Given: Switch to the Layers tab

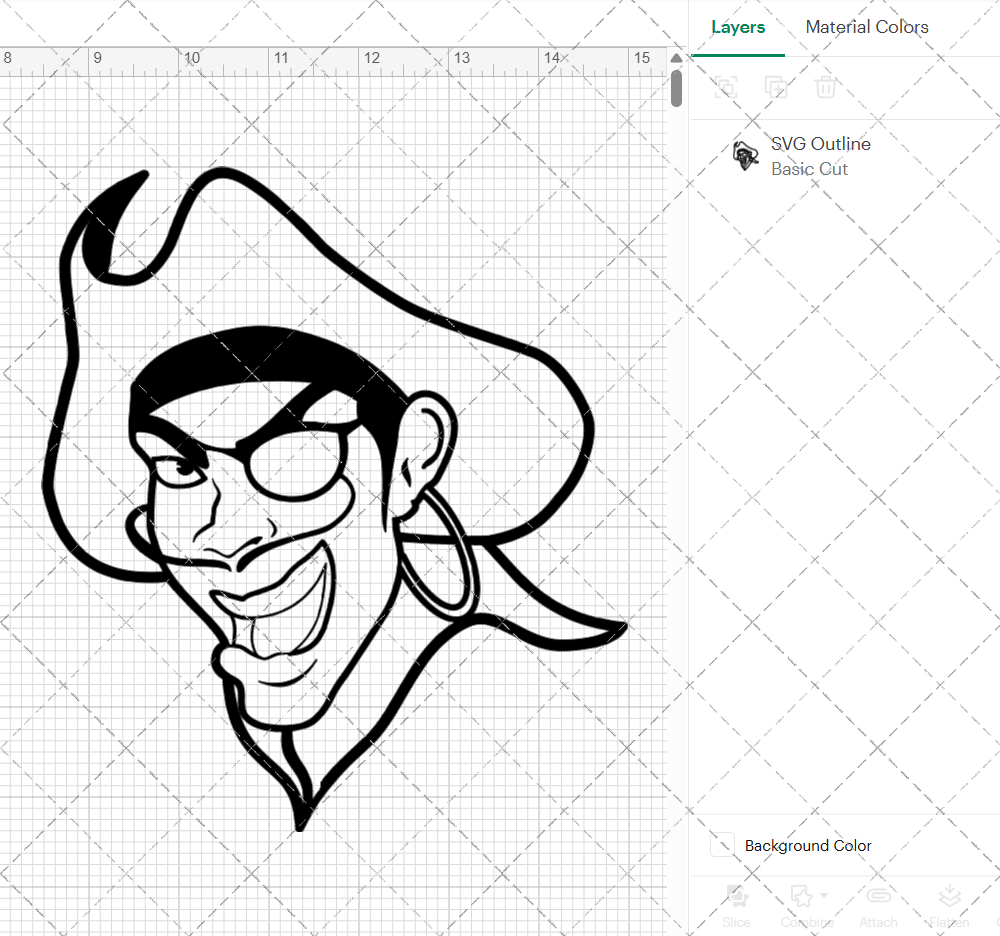Looking at the screenshot, I should tap(738, 27).
